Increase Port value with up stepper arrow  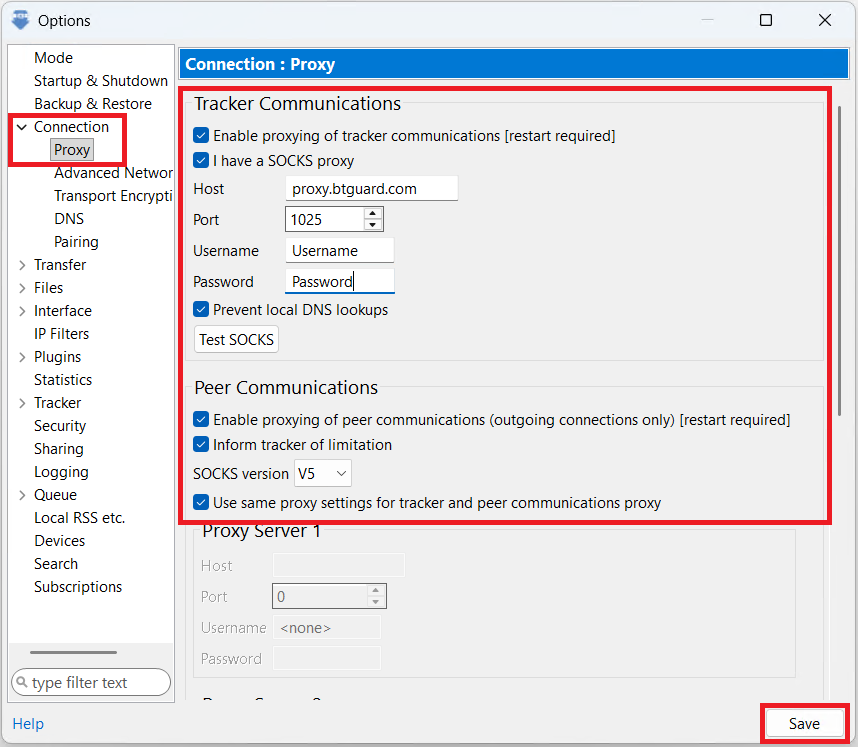[373, 214]
